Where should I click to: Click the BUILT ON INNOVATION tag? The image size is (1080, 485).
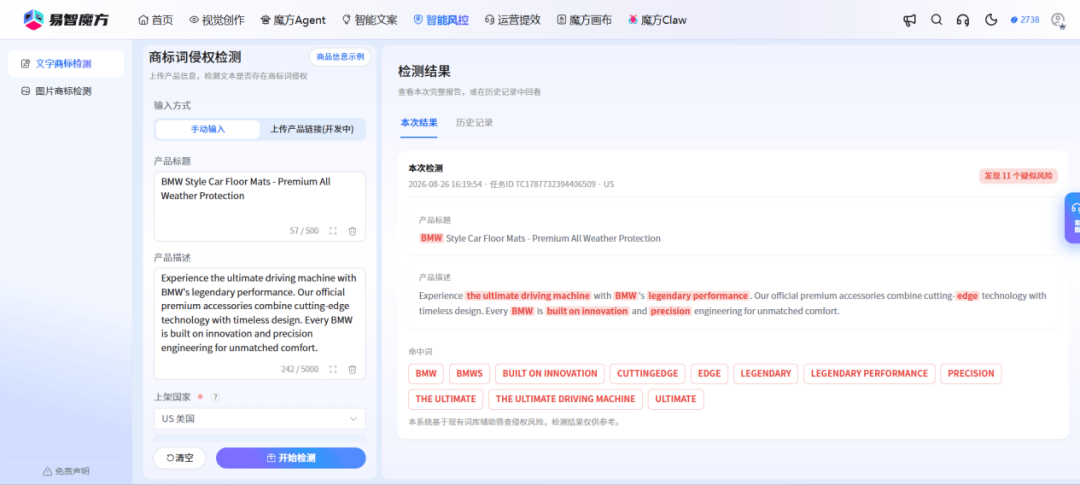(x=550, y=373)
